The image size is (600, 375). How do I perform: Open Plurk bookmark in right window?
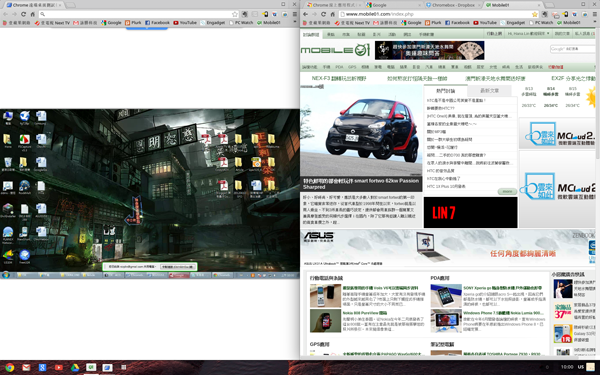pos(433,23)
